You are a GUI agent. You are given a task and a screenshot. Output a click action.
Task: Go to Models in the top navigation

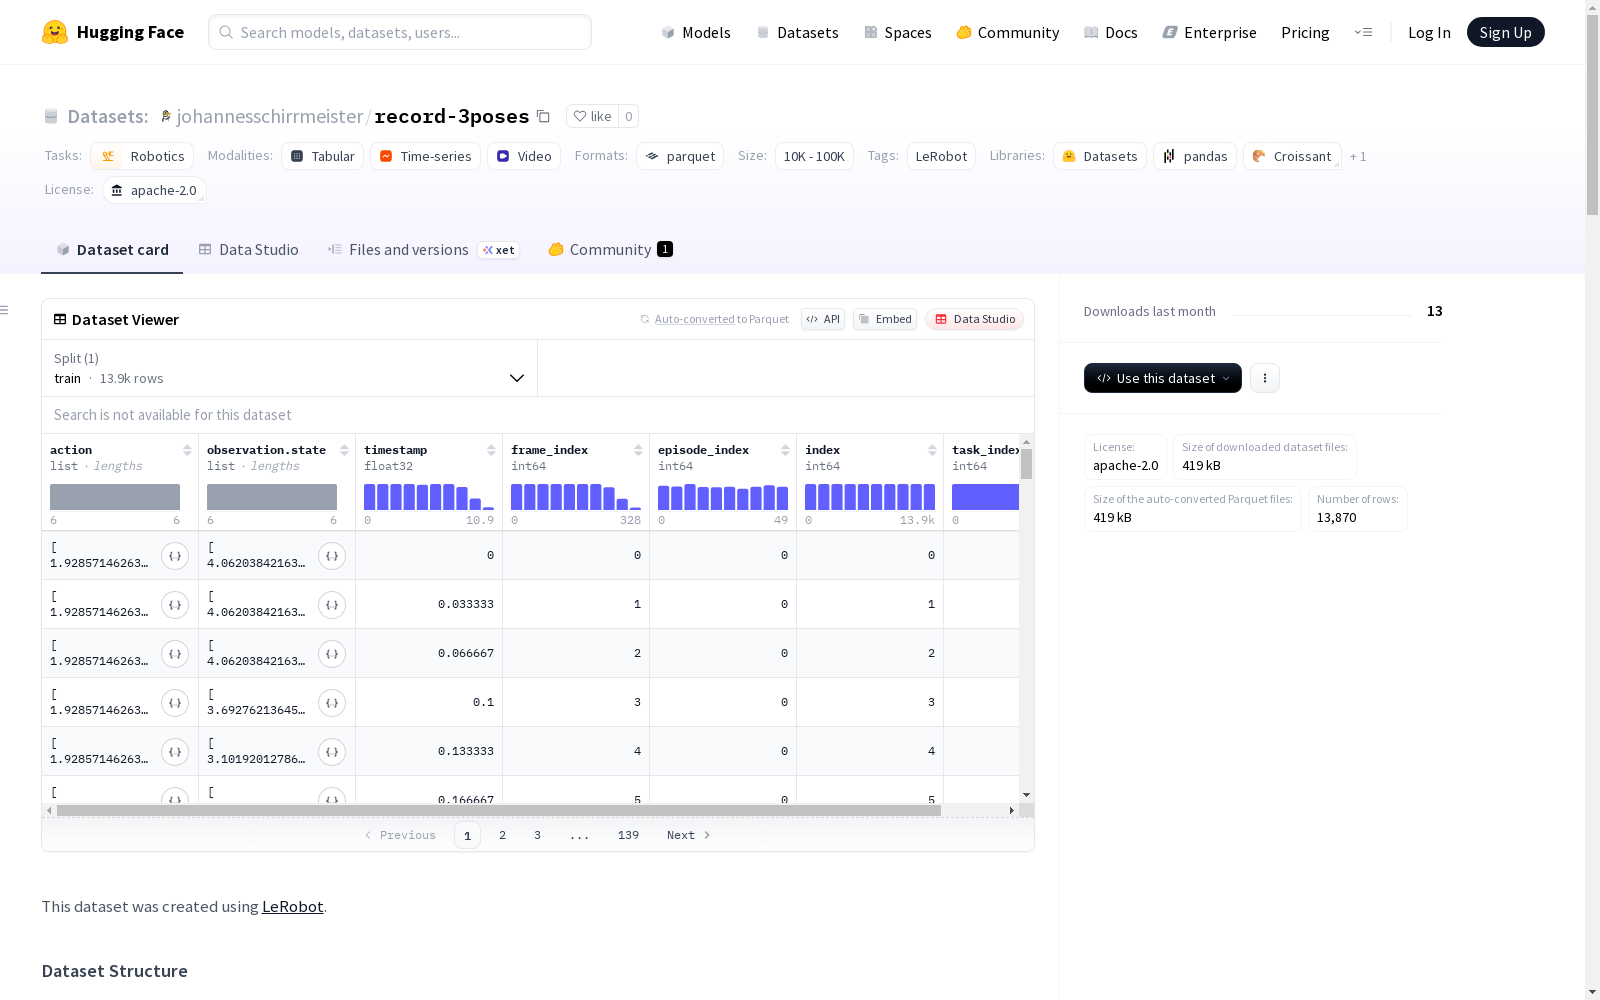(x=696, y=32)
